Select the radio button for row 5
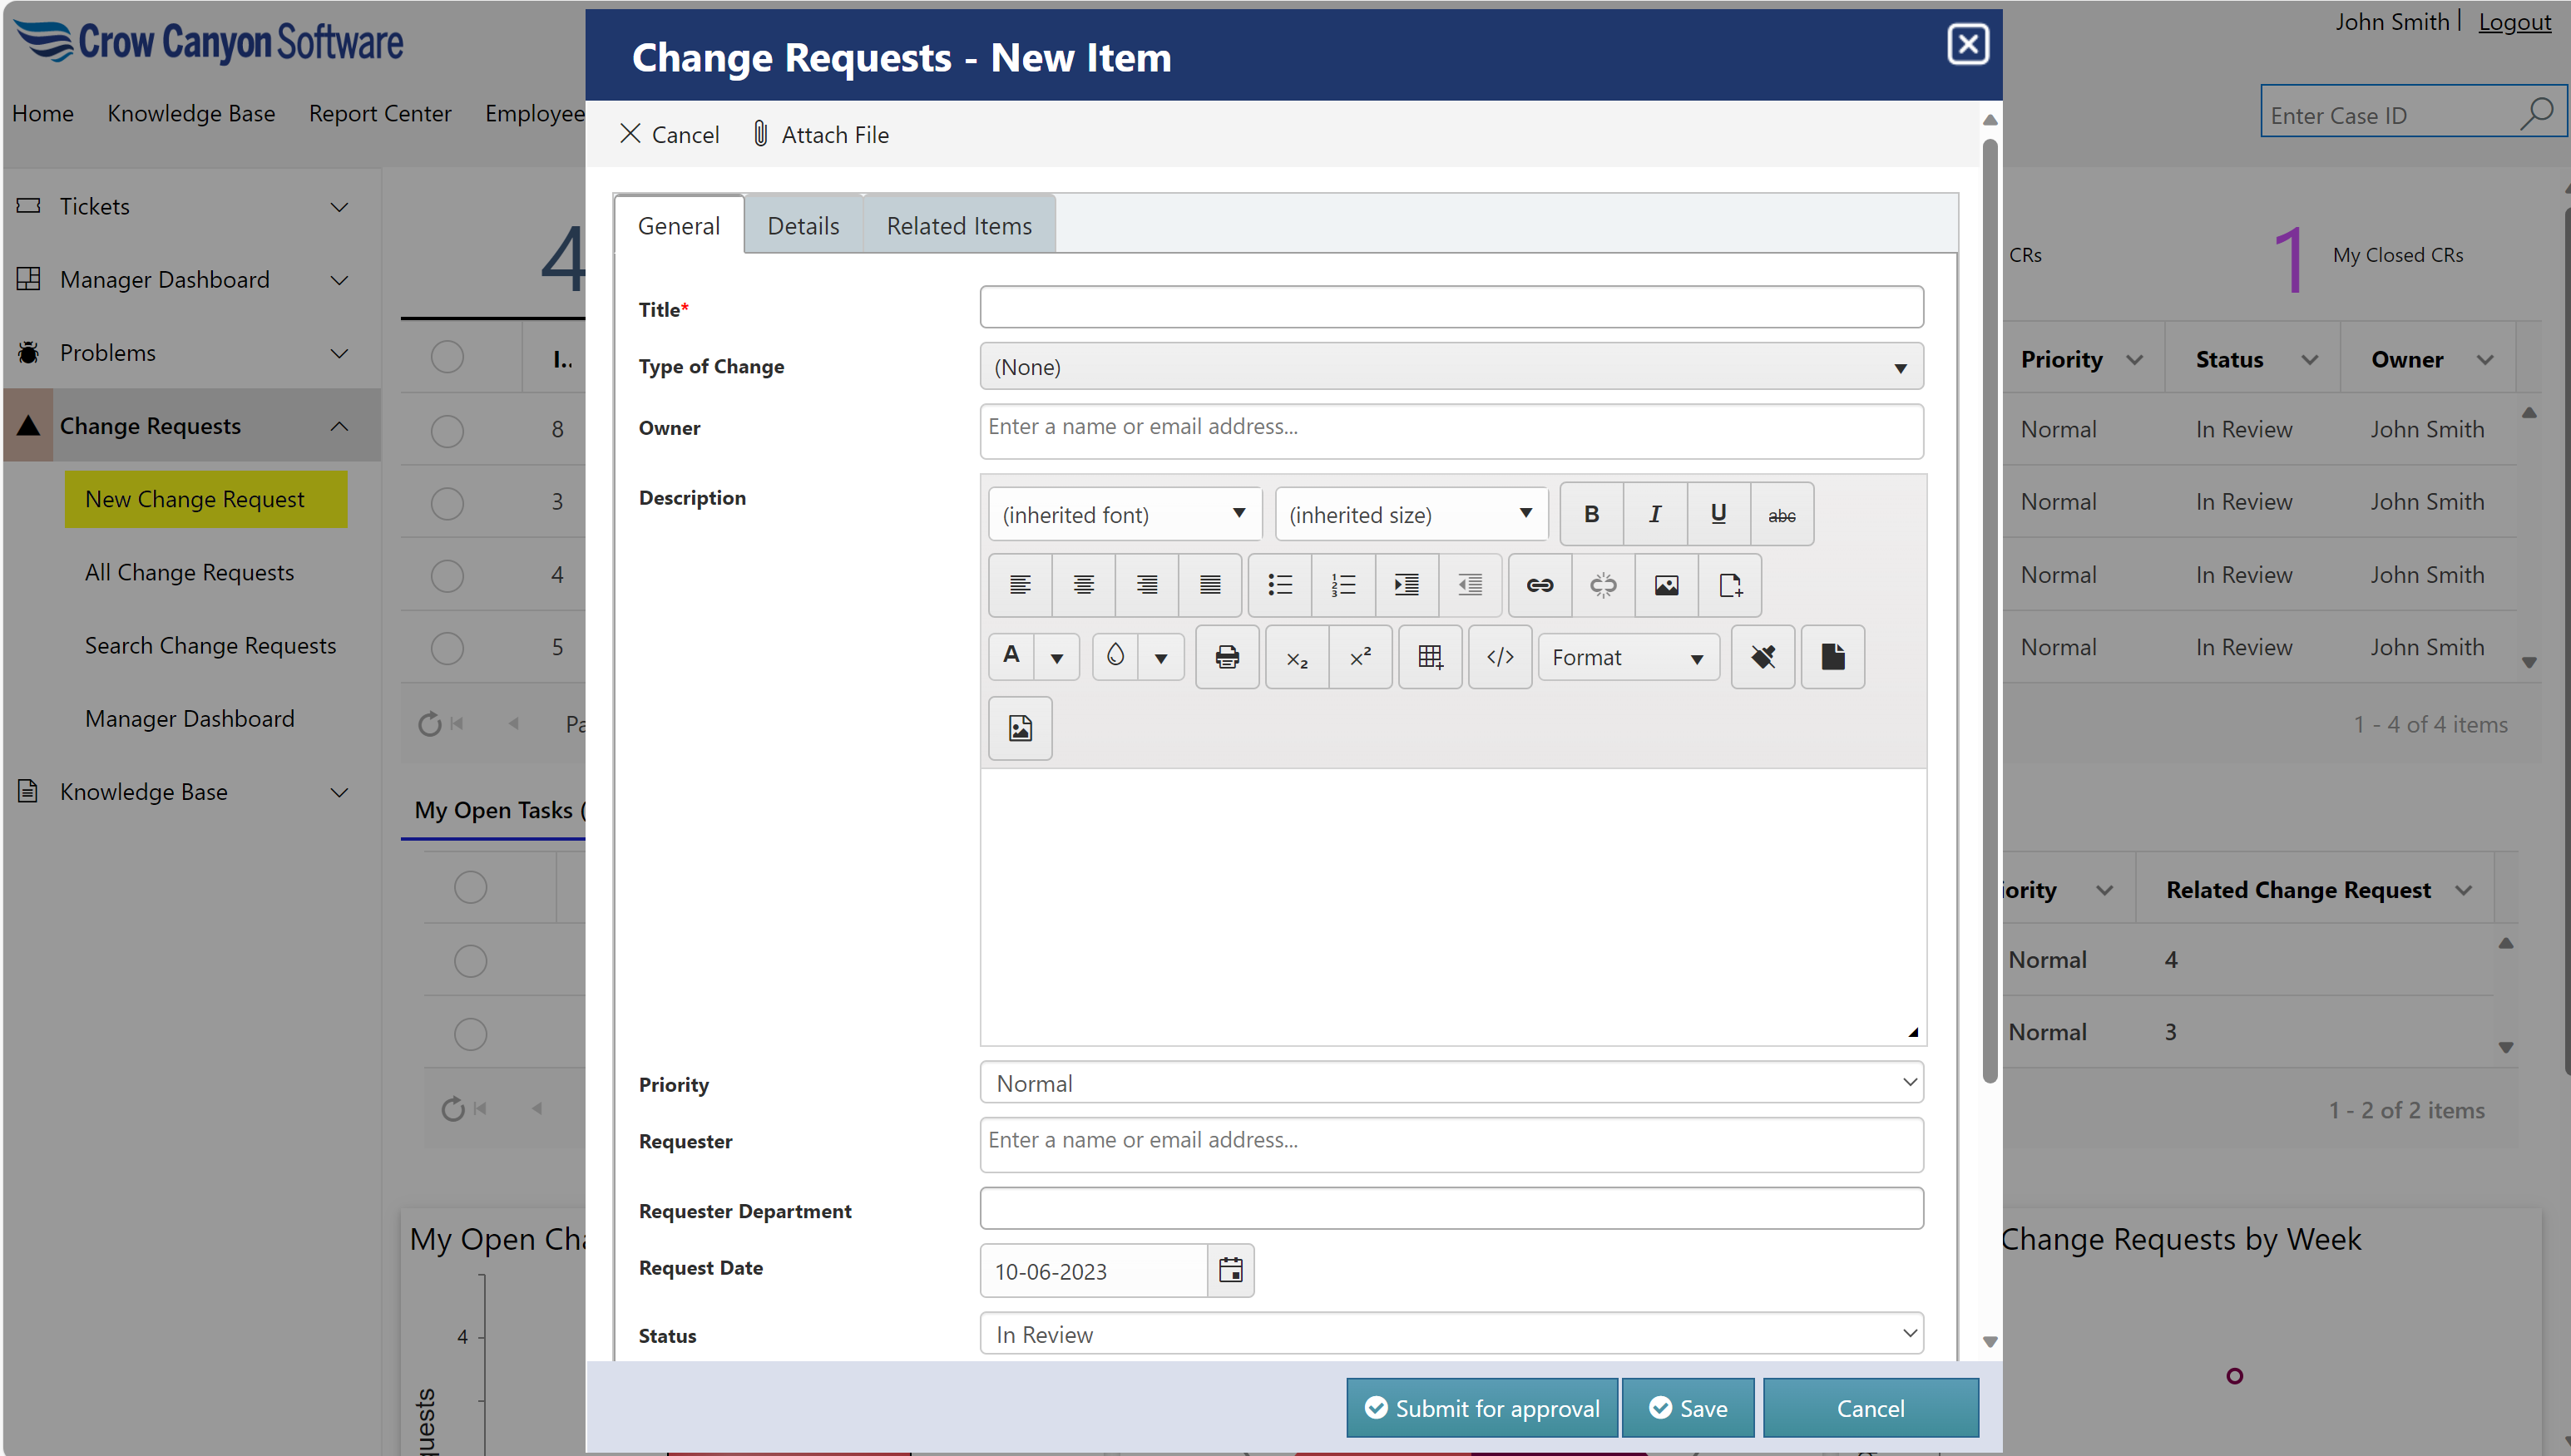Screen dimensions: 2571x1456 (447, 648)
